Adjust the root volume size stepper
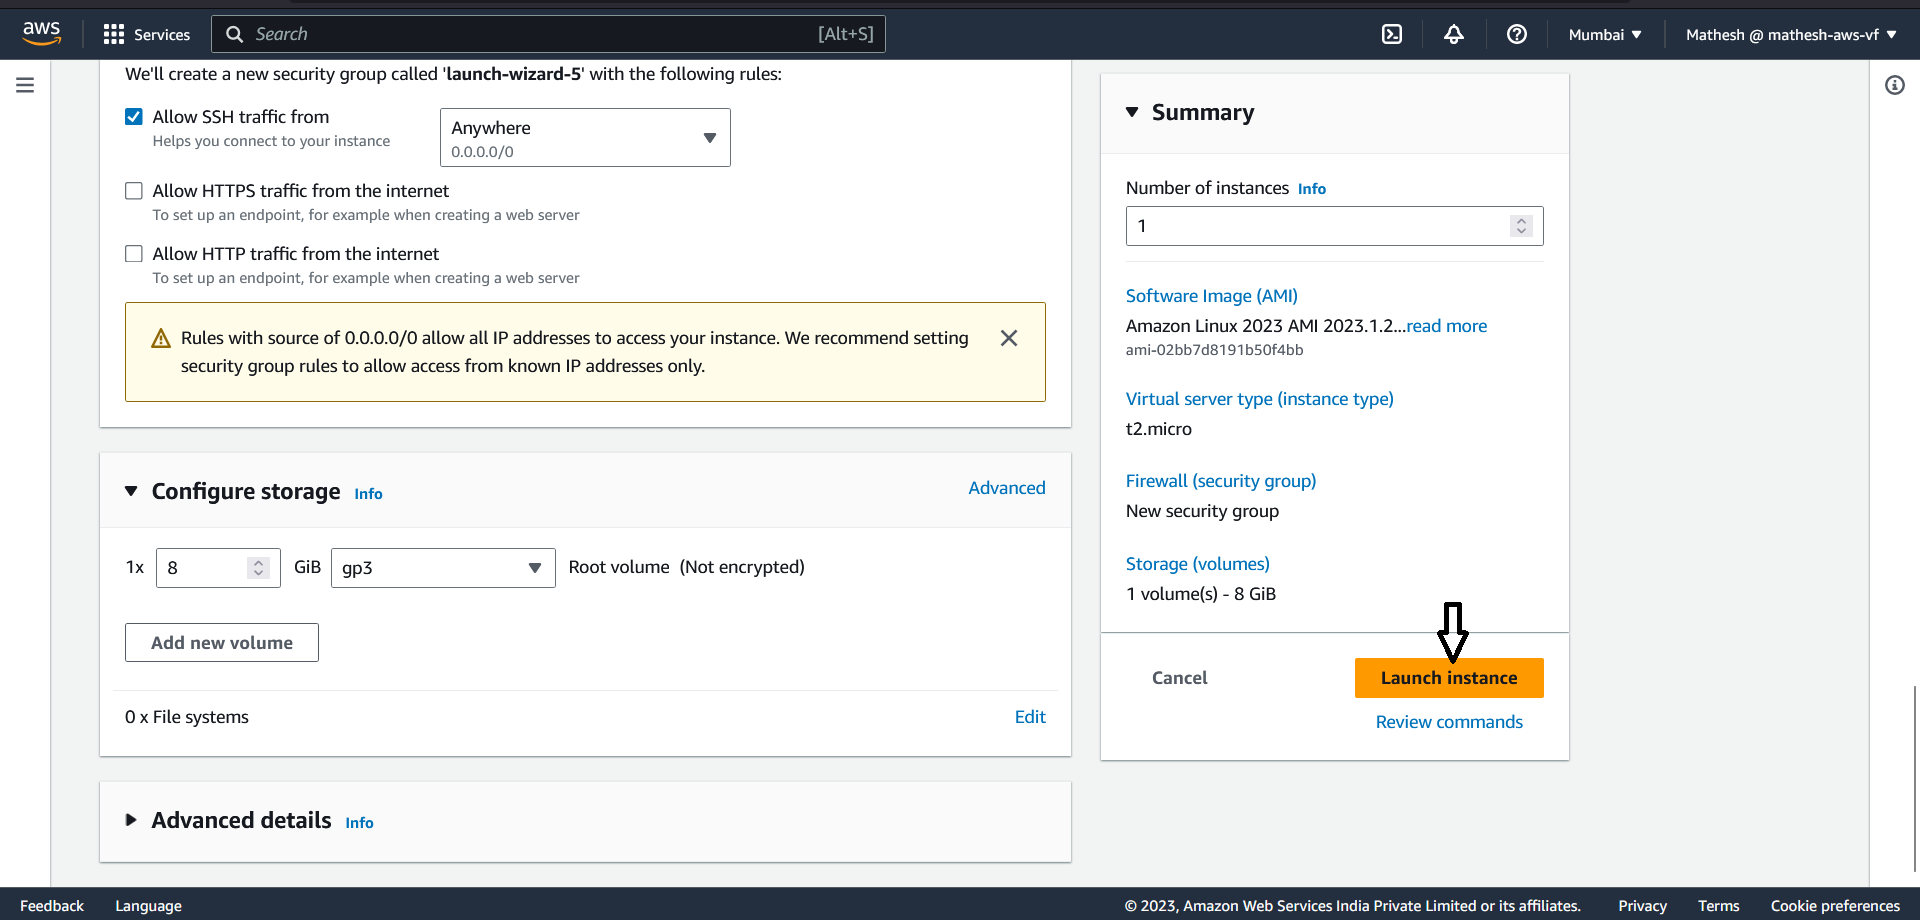The image size is (1920, 920). [x=259, y=568]
